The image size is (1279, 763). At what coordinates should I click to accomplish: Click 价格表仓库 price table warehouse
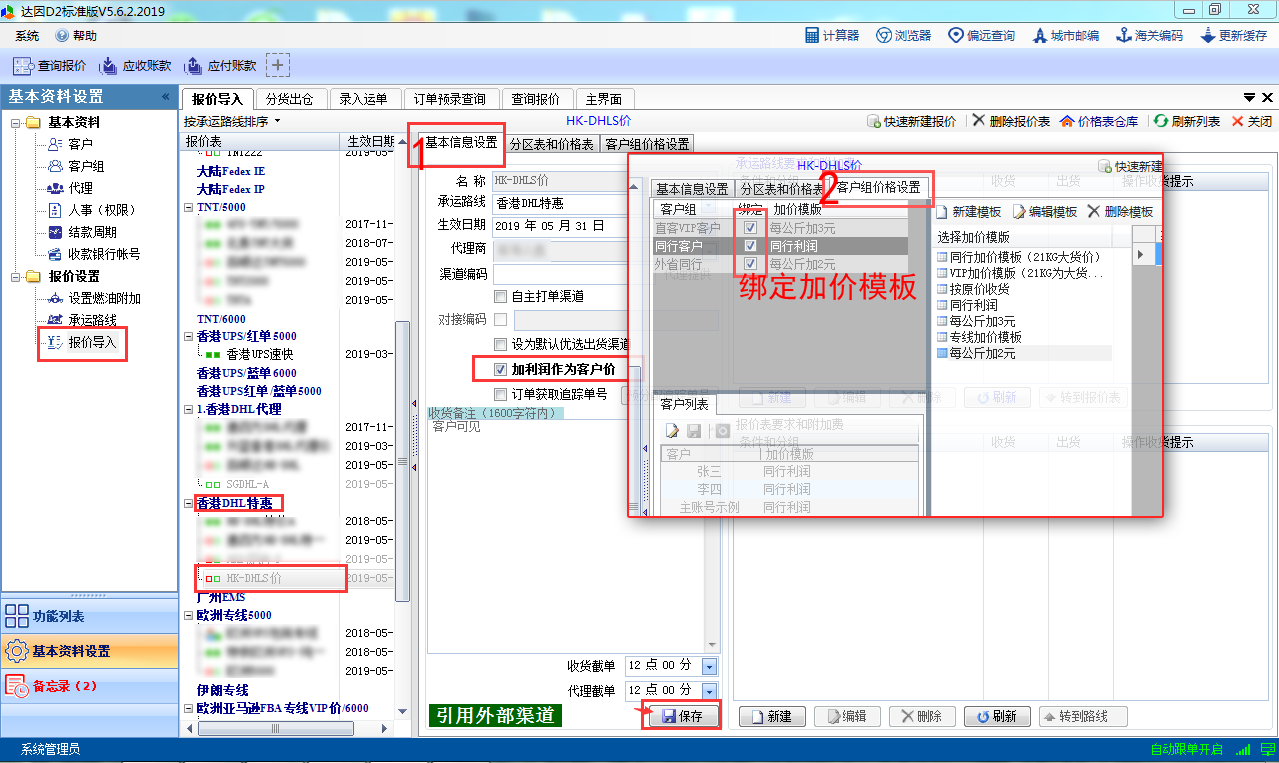1098,121
